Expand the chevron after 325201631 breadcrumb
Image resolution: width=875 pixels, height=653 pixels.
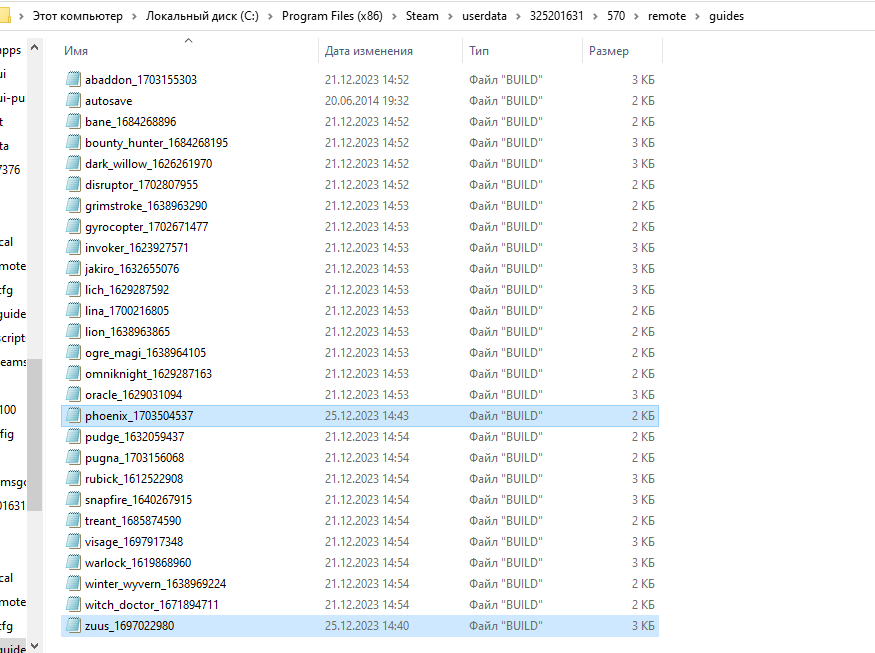pos(595,16)
